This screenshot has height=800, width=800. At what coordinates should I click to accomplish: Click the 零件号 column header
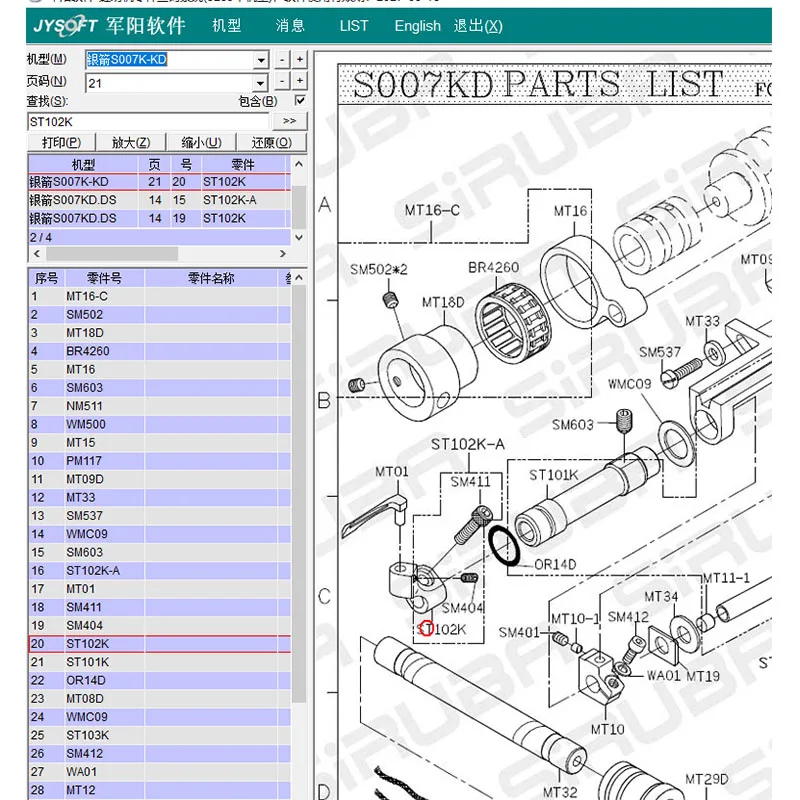[104, 278]
